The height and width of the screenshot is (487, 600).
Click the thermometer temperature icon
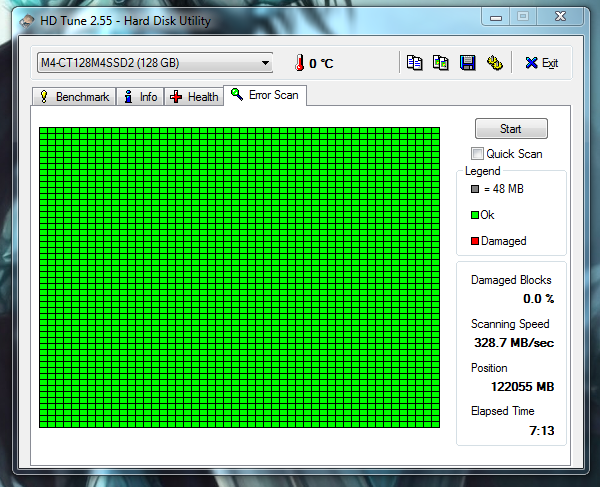(300, 63)
